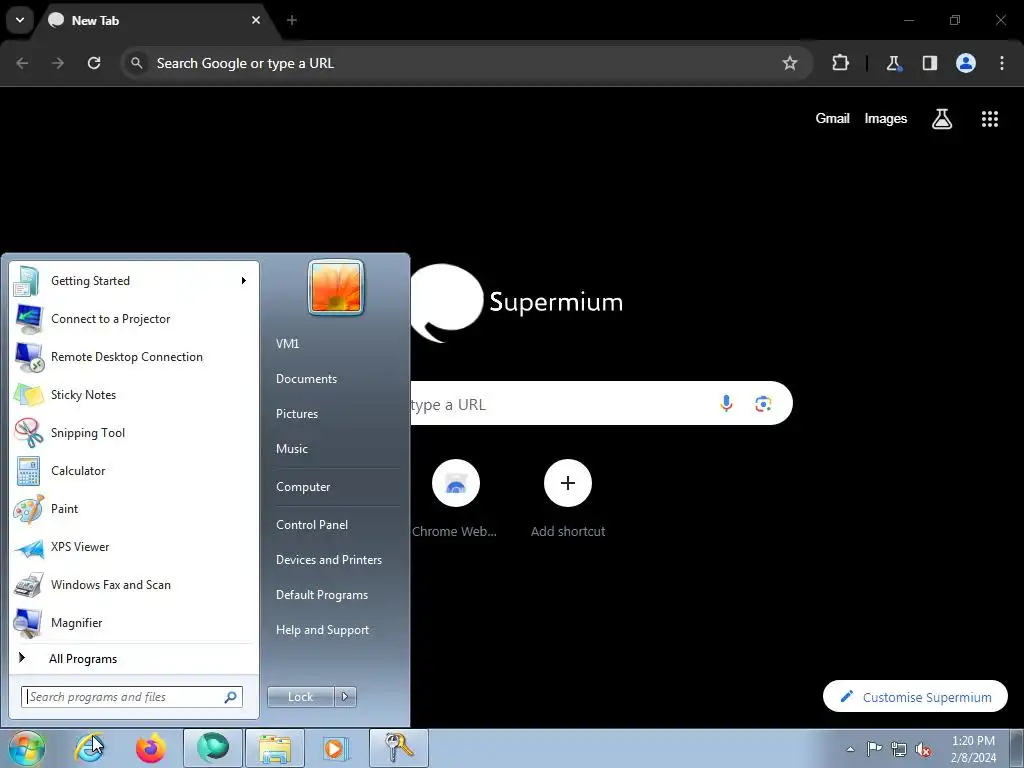Open Computer from Start menu
Viewport: 1024px width, 768px height.
coord(303,487)
